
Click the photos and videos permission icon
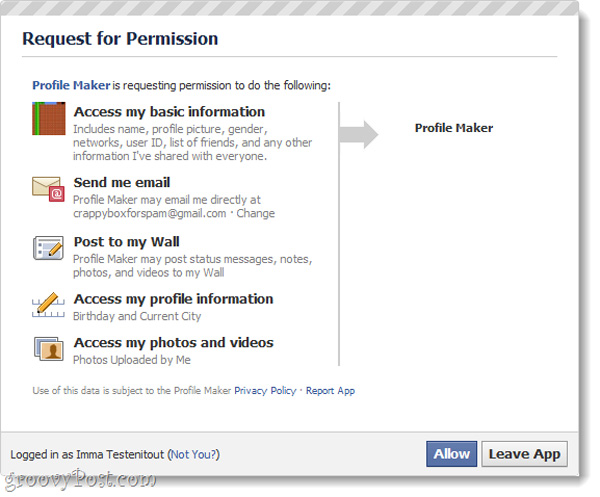pyautogui.click(x=48, y=348)
